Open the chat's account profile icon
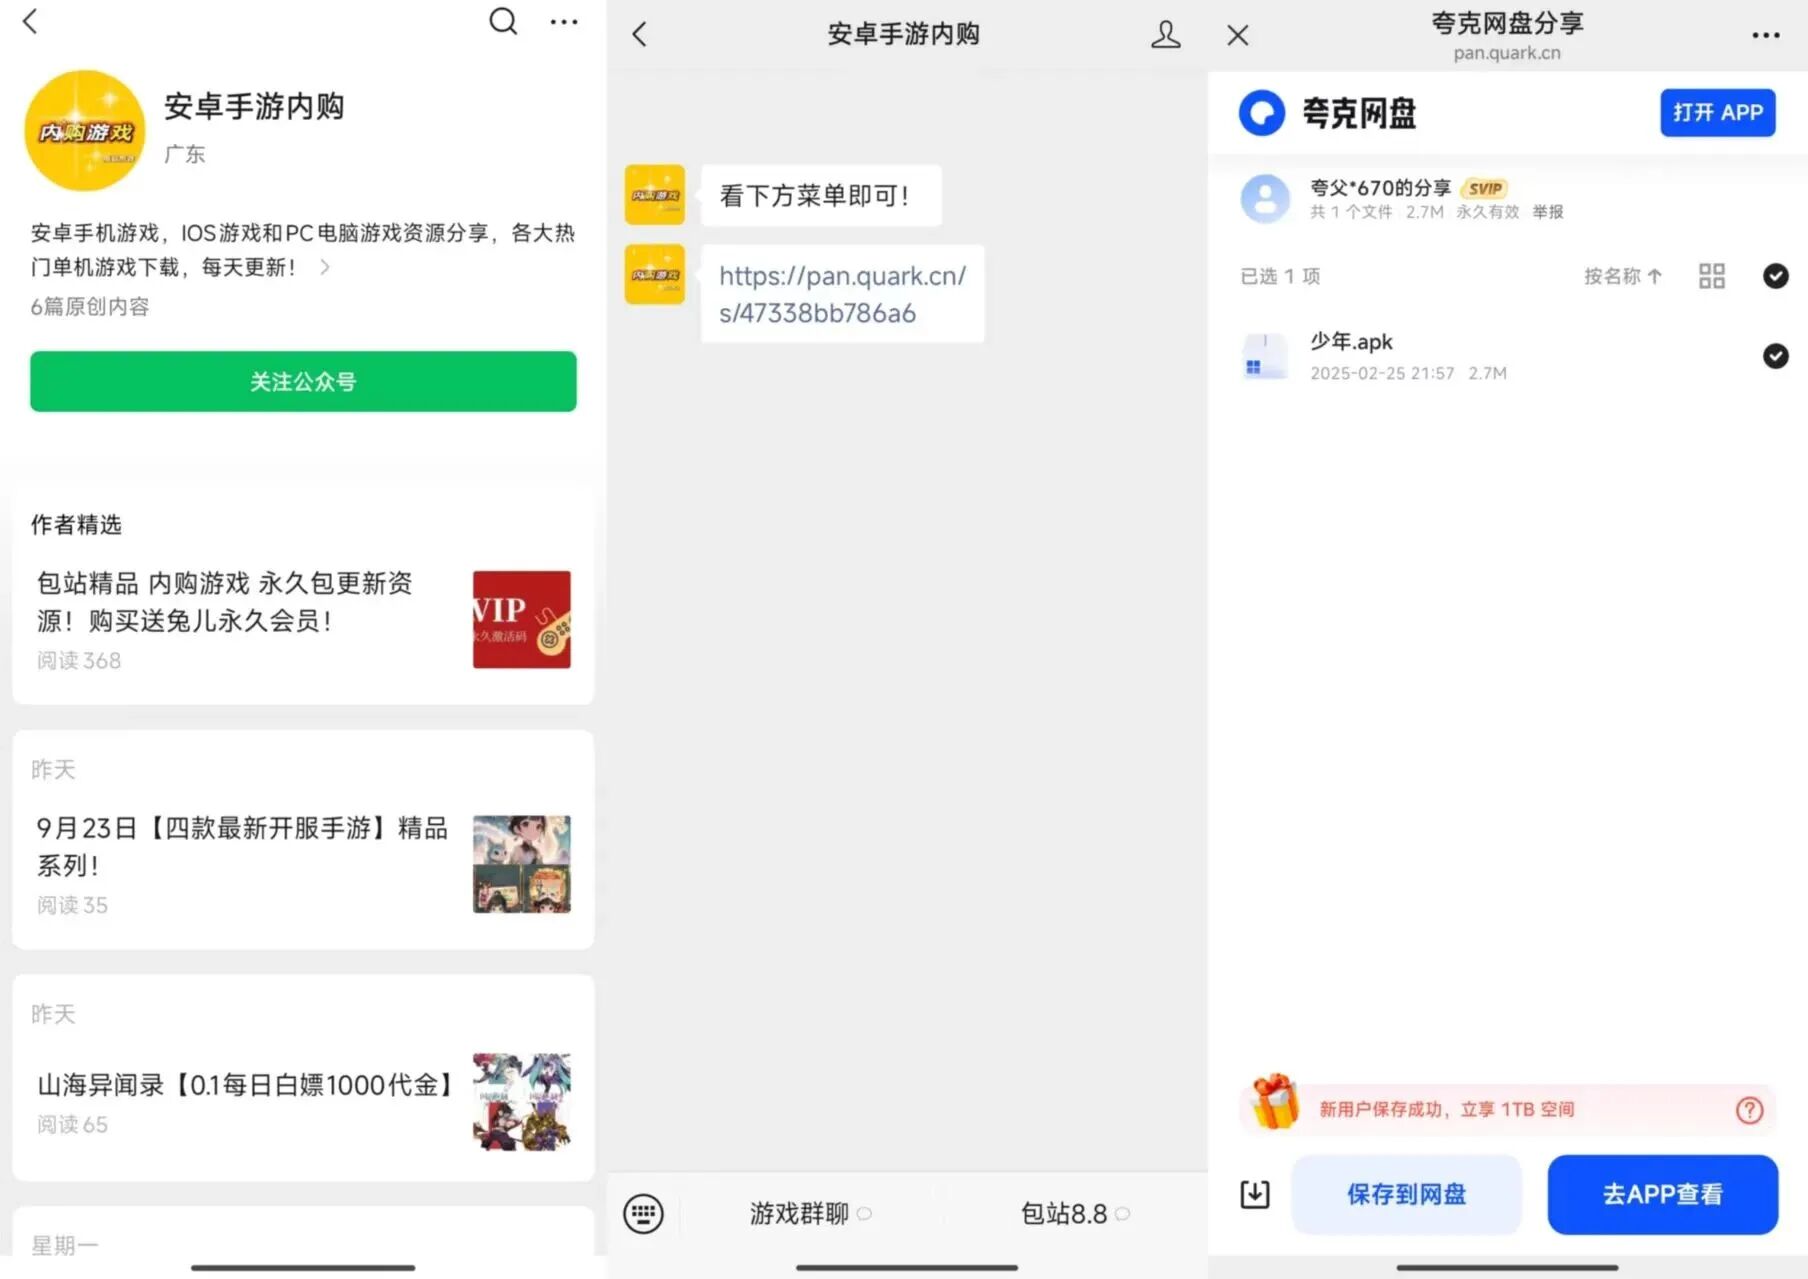The image size is (1808, 1279). click(x=1165, y=34)
